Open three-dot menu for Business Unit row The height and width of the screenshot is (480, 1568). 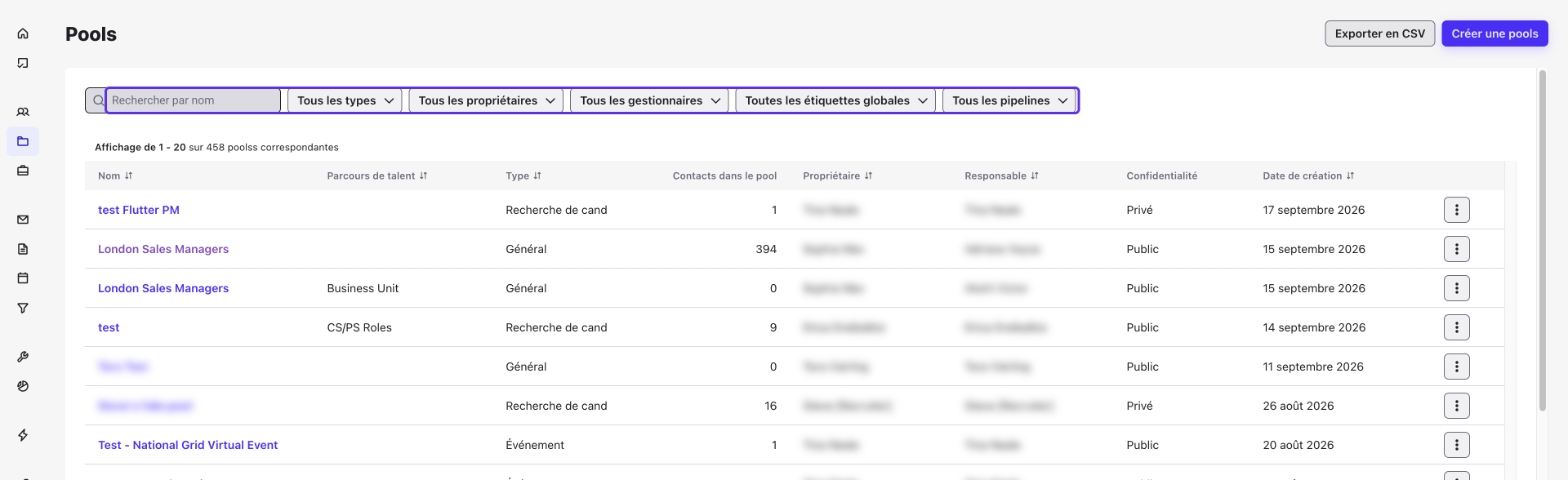click(1457, 288)
